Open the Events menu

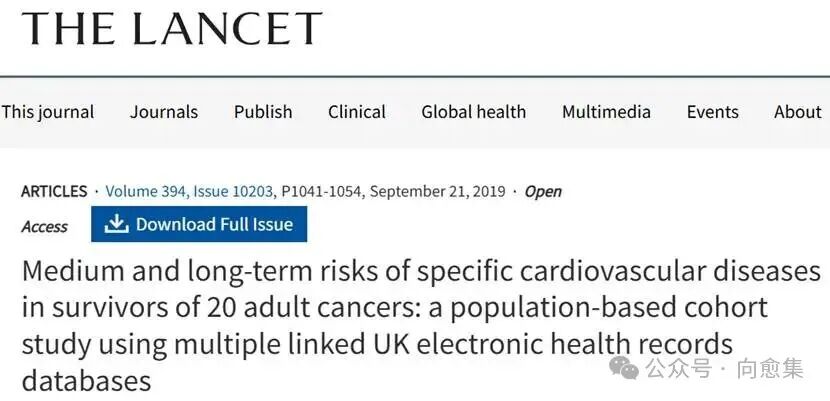[712, 112]
